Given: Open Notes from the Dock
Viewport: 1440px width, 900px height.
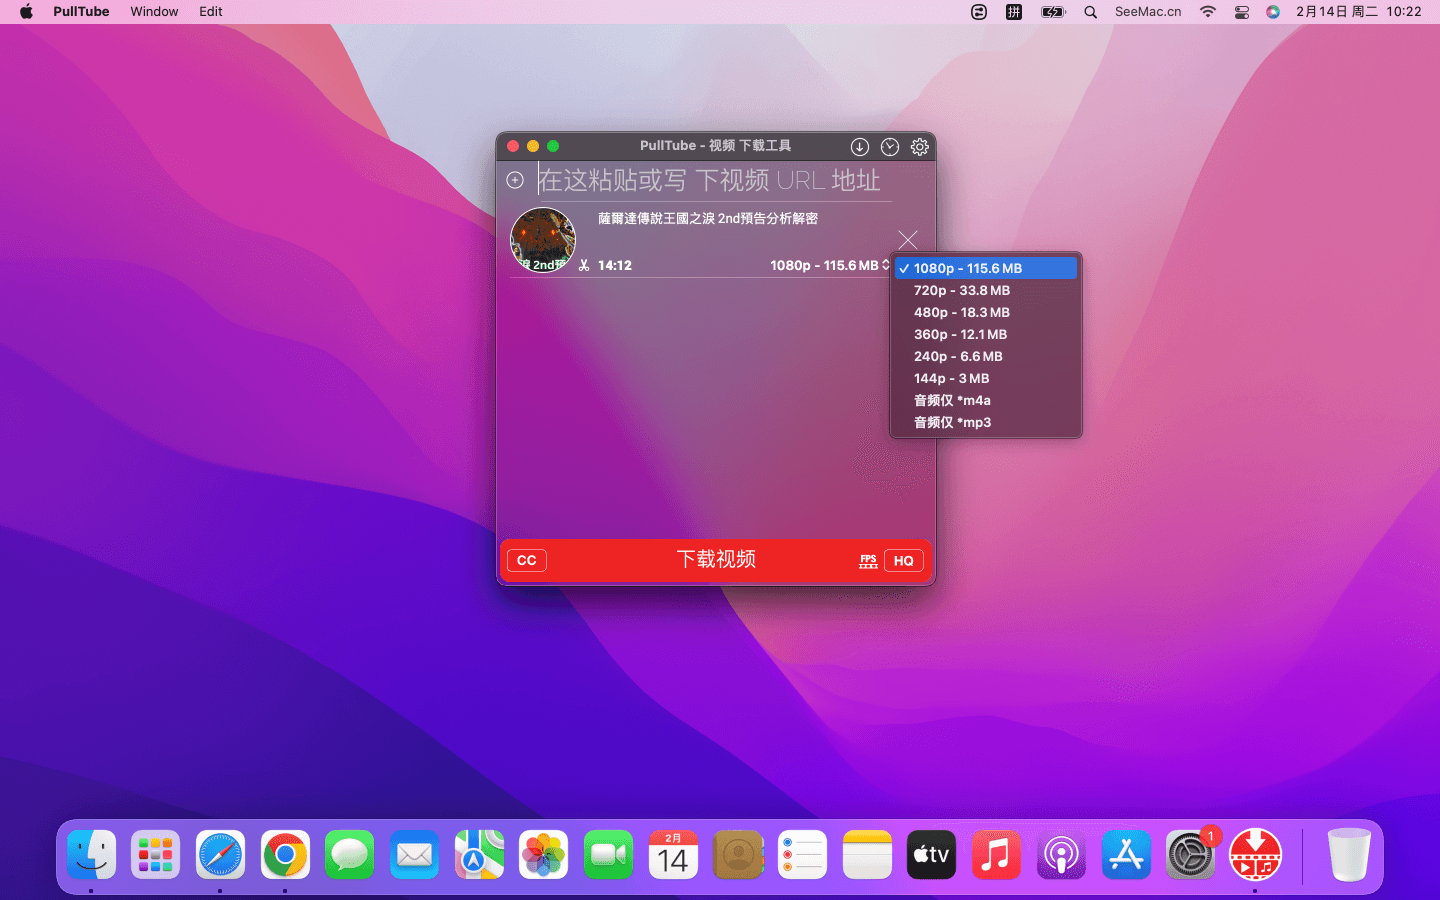Looking at the screenshot, I should tap(867, 855).
